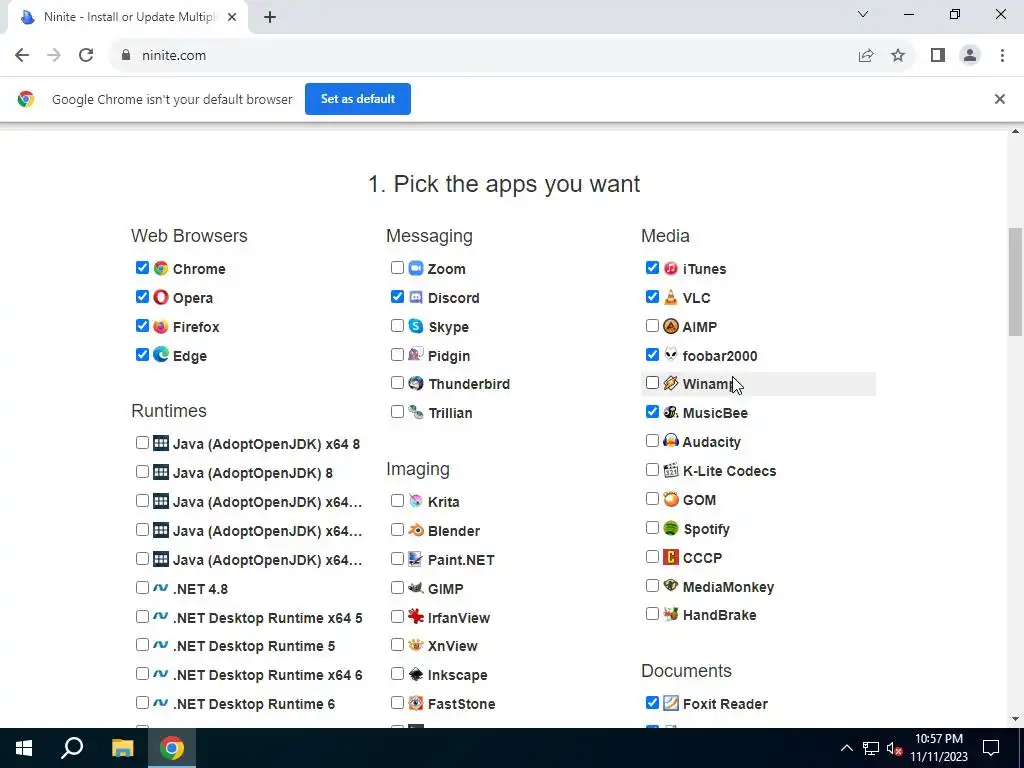Click the Pidgin app icon
The width and height of the screenshot is (1024, 768).
(416, 355)
